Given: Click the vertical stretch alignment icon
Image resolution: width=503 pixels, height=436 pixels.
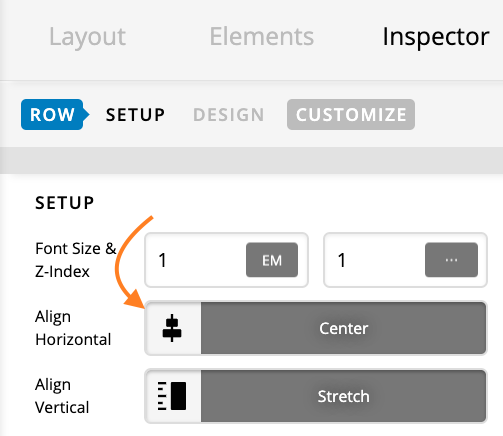Looking at the screenshot, I should pos(172,396).
